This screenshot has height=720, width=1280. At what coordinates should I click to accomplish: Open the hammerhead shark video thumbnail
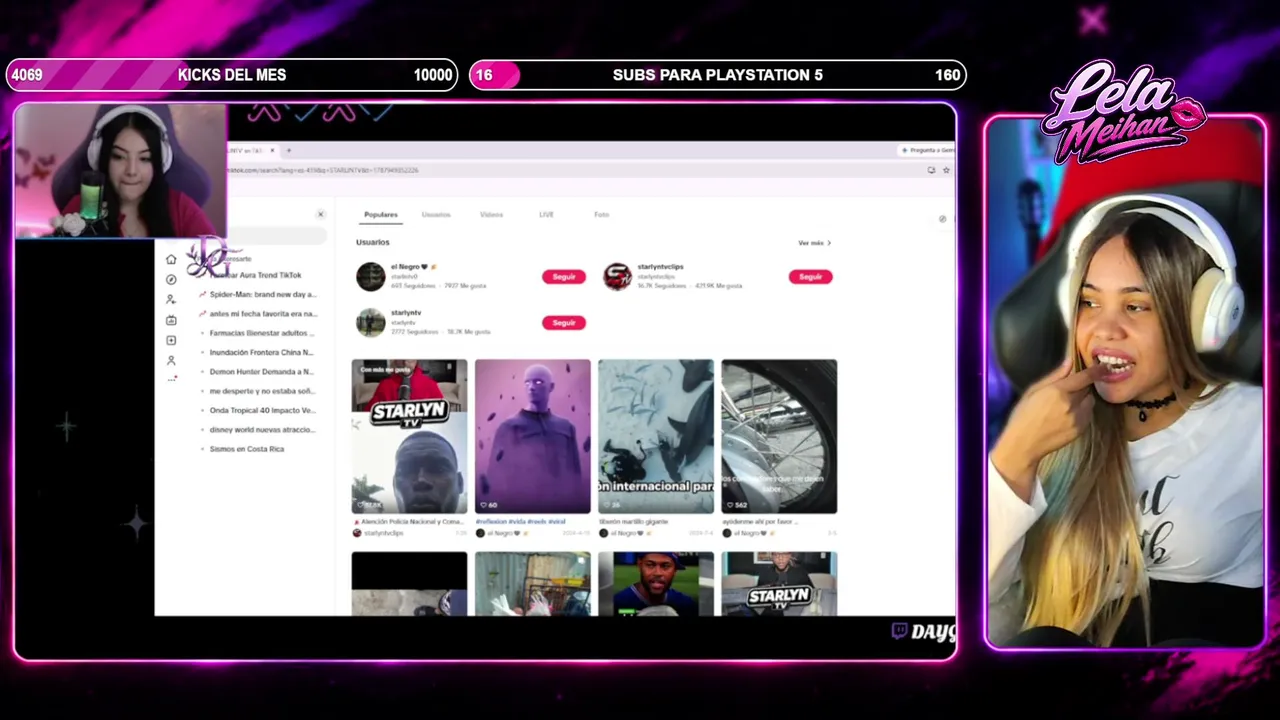[656, 436]
